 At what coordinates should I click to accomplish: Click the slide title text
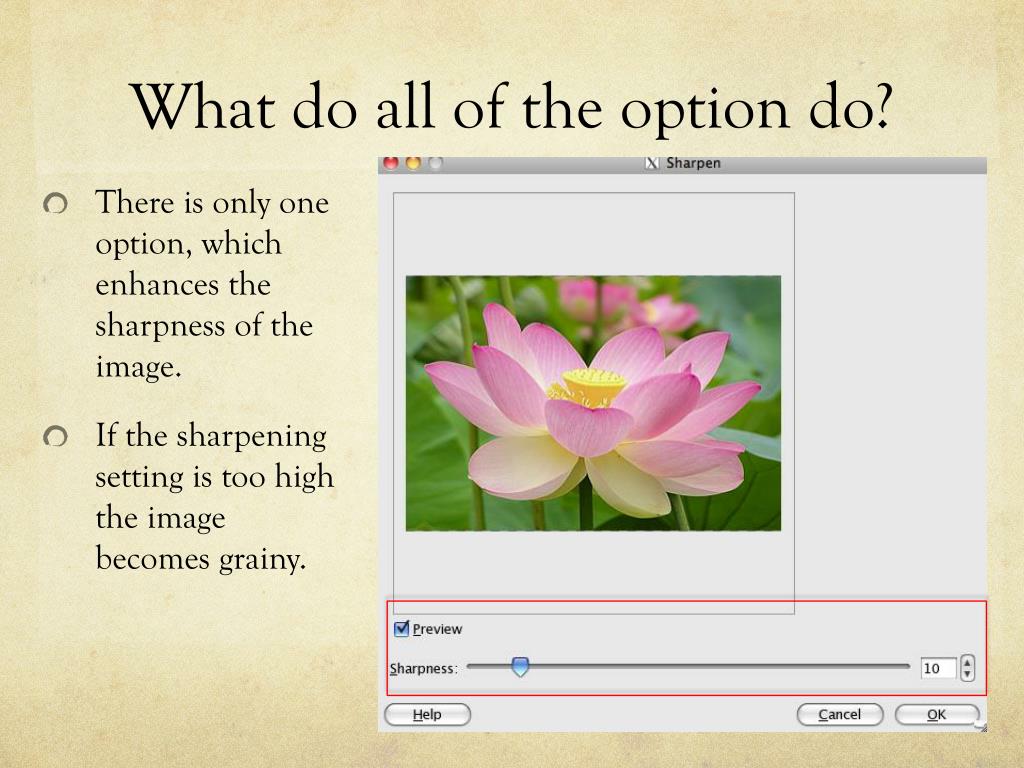click(x=512, y=107)
